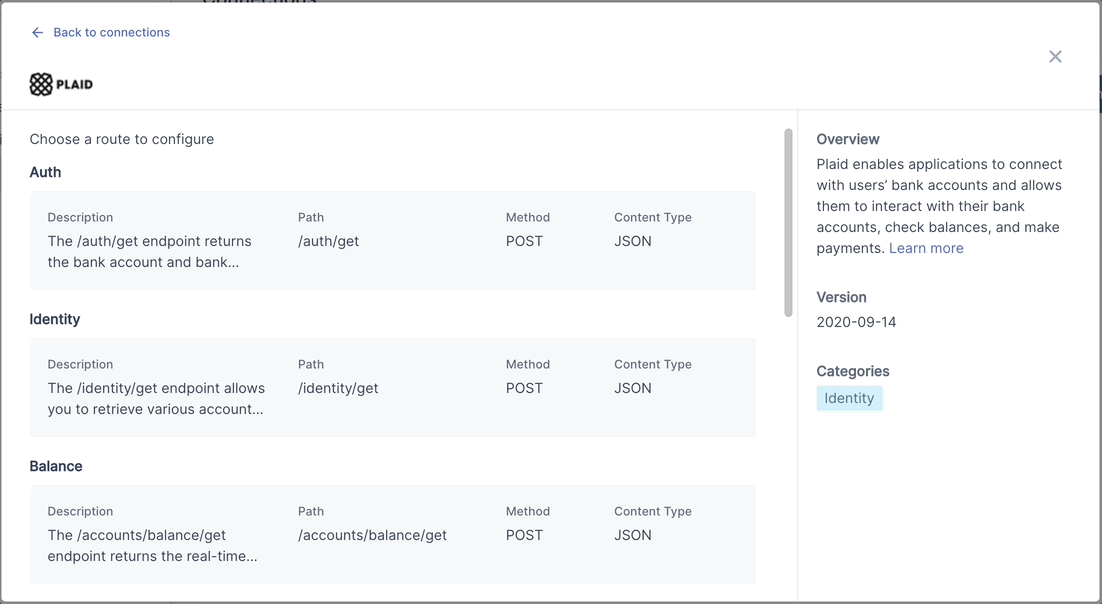The height and width of the screenshot is (604, 1102).
Task: Close the Plaid connection dialog
Action: [1055, 57]
